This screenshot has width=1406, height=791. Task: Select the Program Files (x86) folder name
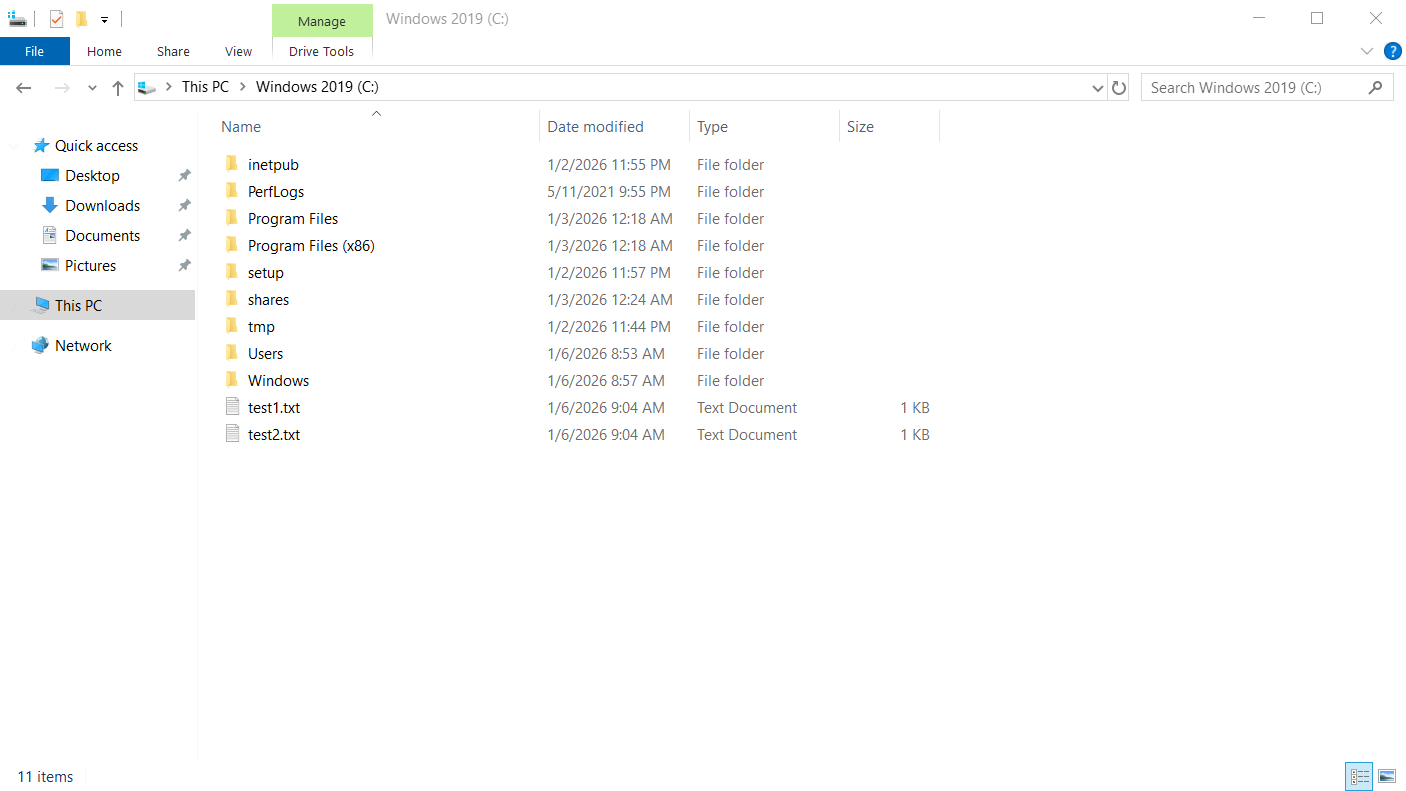coord(311,246)
